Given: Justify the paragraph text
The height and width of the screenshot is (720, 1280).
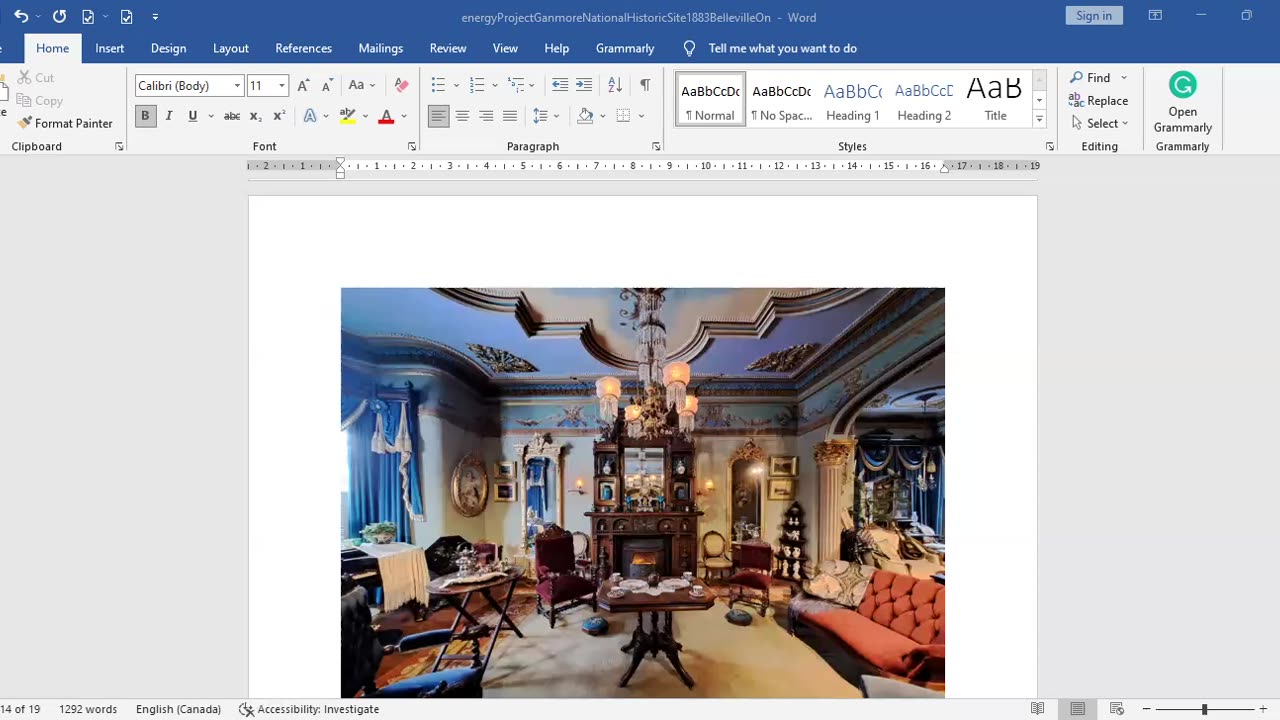Looking at the screenshot, I should (x=510, y=116).
